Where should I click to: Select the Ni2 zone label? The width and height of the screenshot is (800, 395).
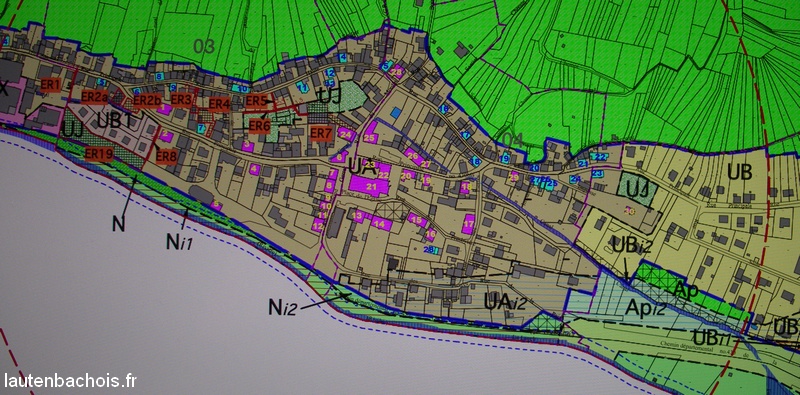pos(282,307)
